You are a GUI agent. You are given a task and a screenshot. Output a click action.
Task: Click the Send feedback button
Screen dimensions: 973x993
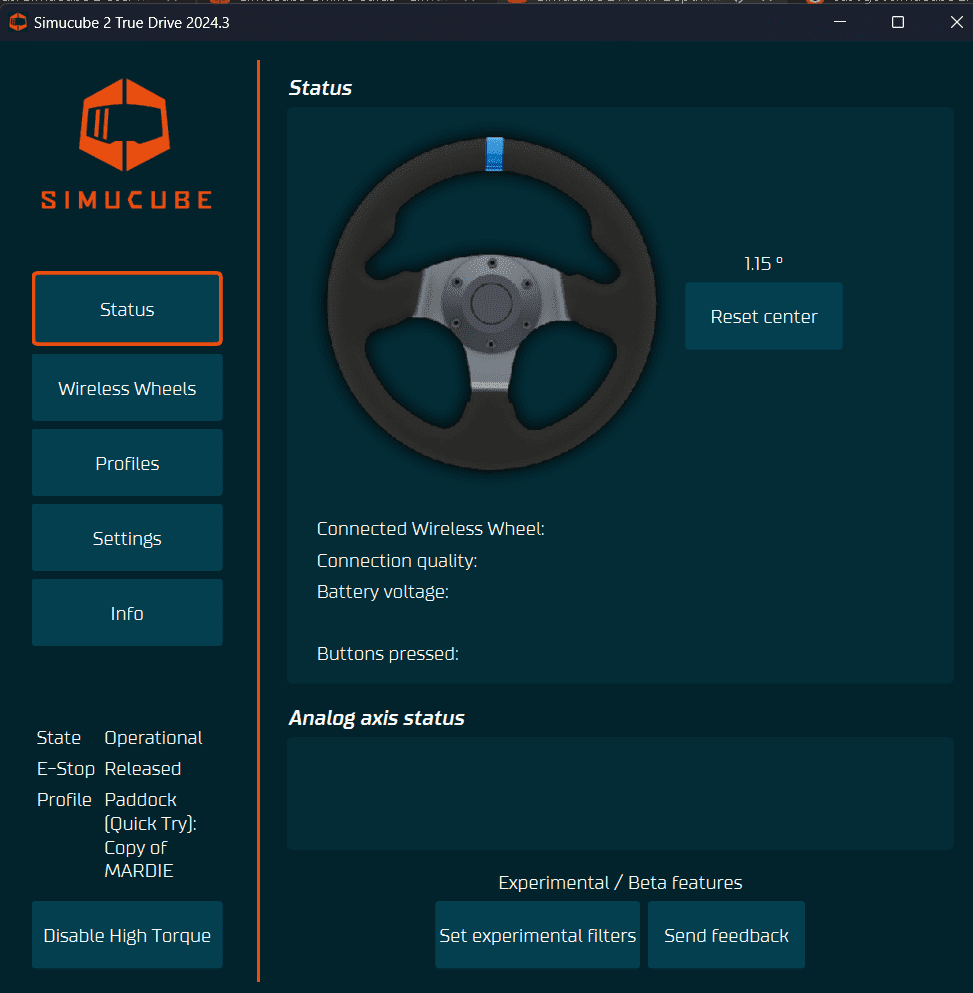pyautogui.click(x=726, y=934)
